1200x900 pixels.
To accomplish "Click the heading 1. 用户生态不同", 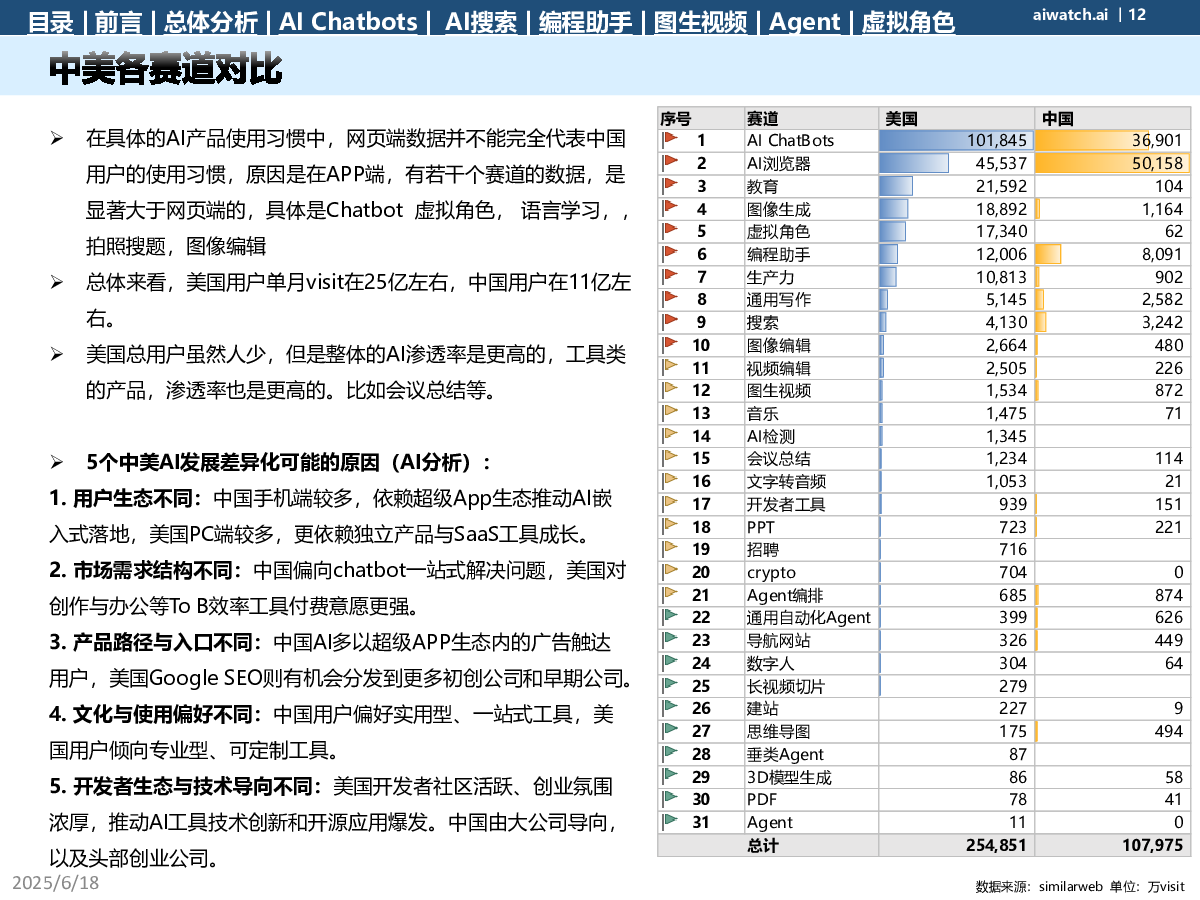I will point(126,498).
